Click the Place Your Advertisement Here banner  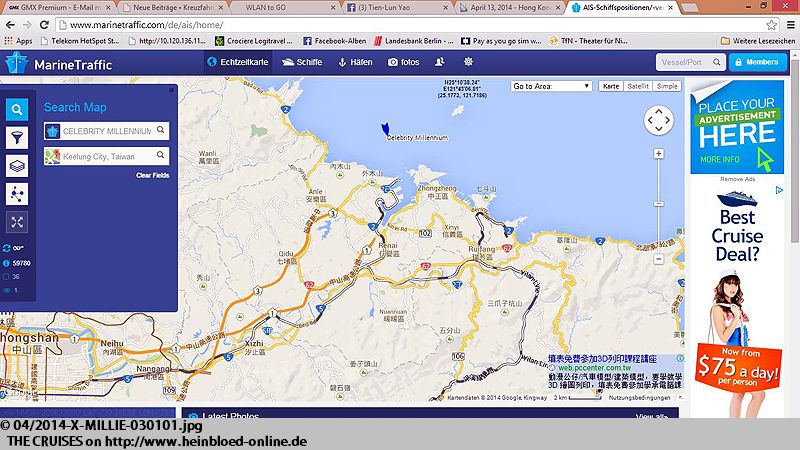pyautogui.click(x=737, y=127)
